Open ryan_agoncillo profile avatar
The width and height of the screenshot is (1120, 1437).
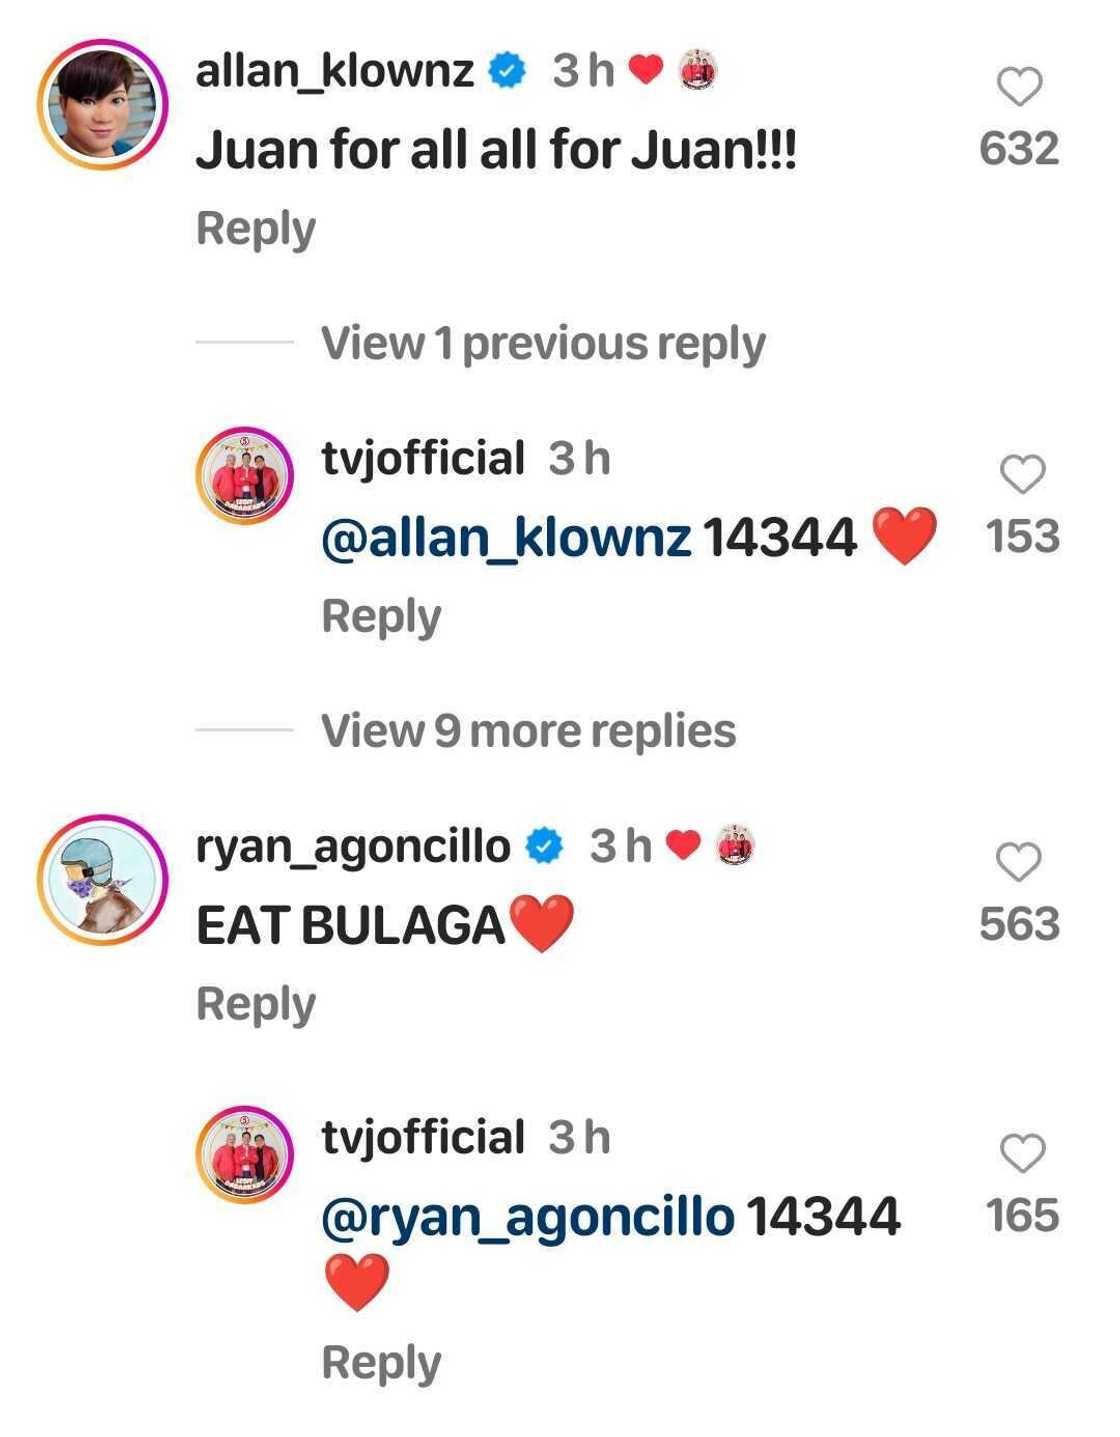103,880
